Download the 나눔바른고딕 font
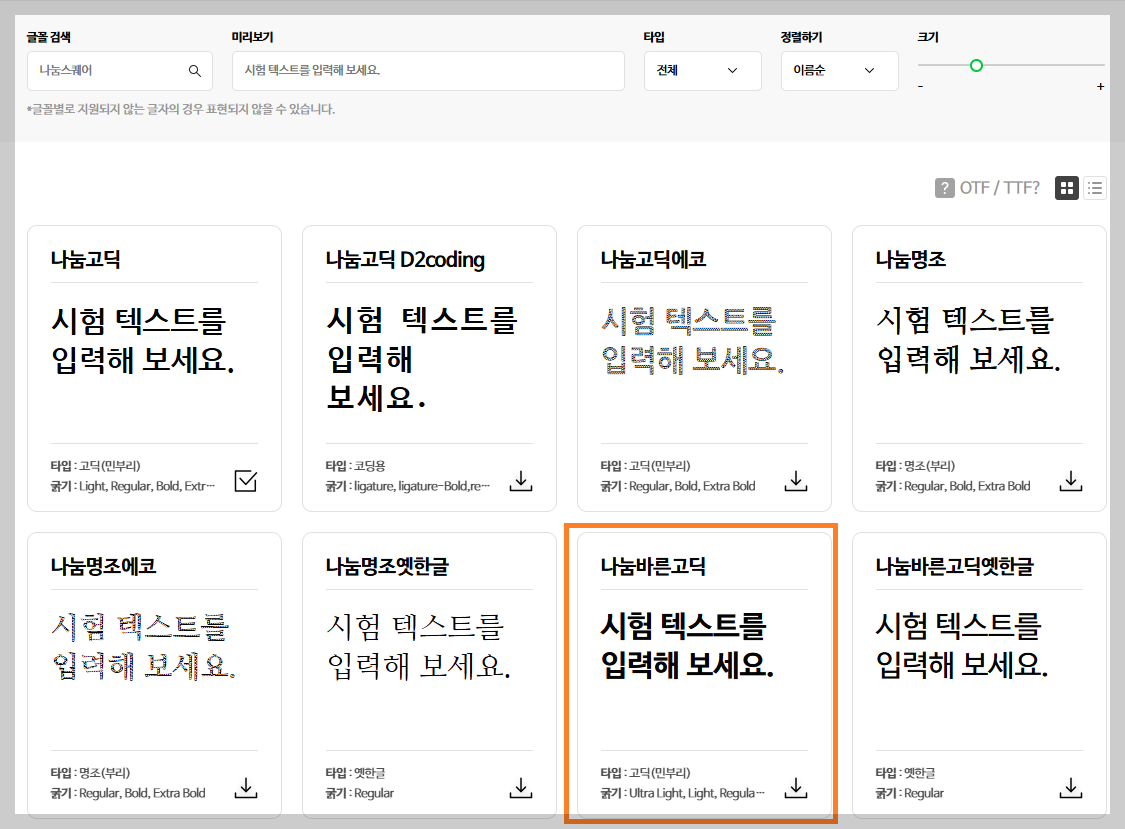The image size is (1125, 829). coord(796,788)
